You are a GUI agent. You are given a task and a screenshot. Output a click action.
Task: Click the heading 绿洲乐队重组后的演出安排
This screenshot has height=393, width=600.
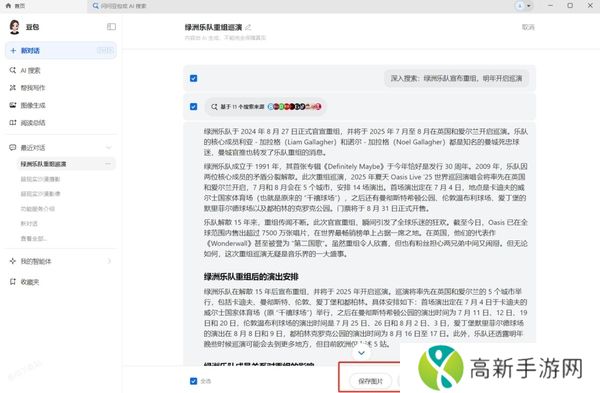[x=251, y=277]
